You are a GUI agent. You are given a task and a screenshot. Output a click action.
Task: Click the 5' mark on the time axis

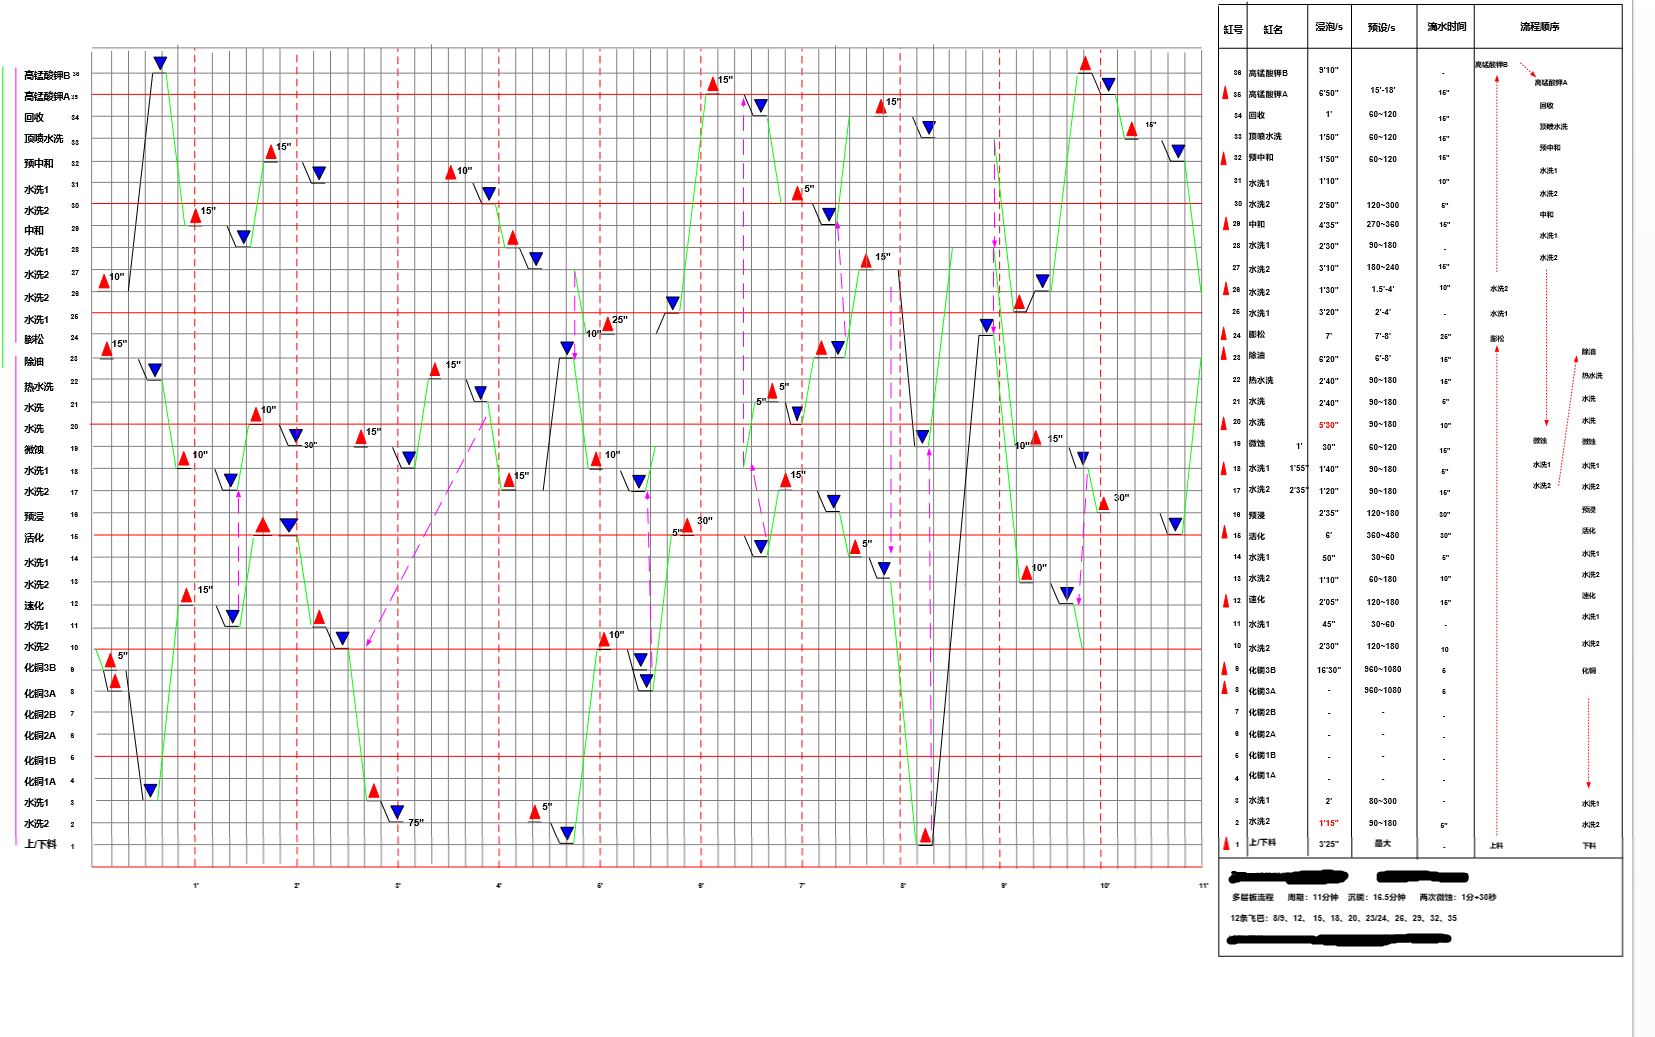pyautogui.click(x=600, y=885)
